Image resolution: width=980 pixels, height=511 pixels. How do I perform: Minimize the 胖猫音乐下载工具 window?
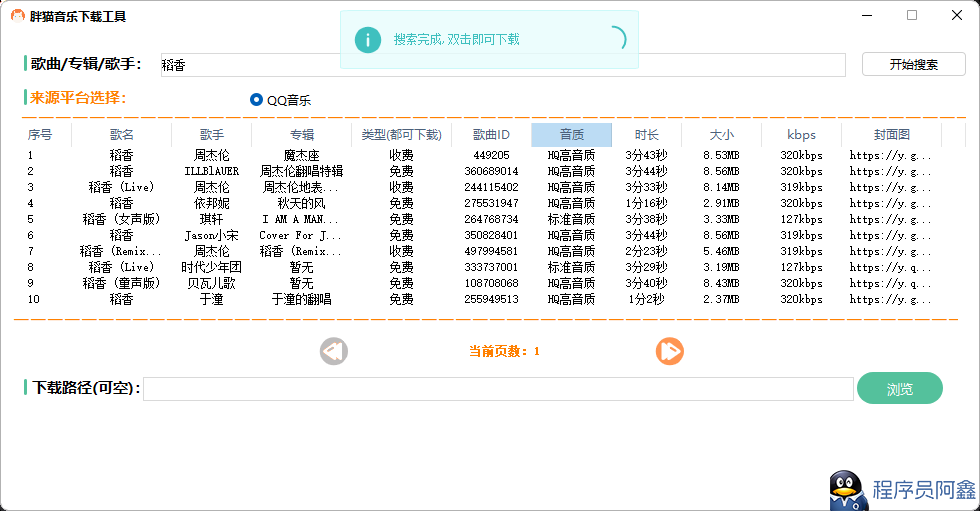point(867,15)
